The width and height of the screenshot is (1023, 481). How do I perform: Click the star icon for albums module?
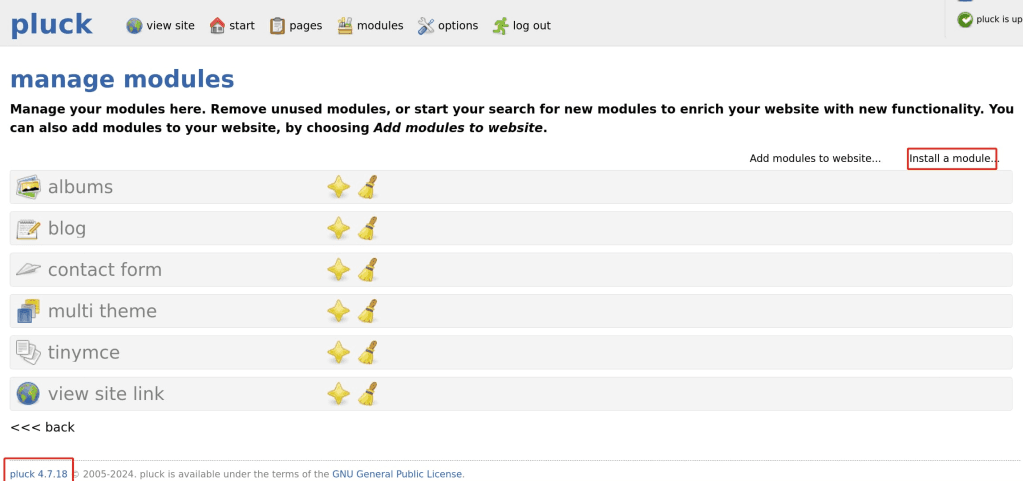click(339, 187)
